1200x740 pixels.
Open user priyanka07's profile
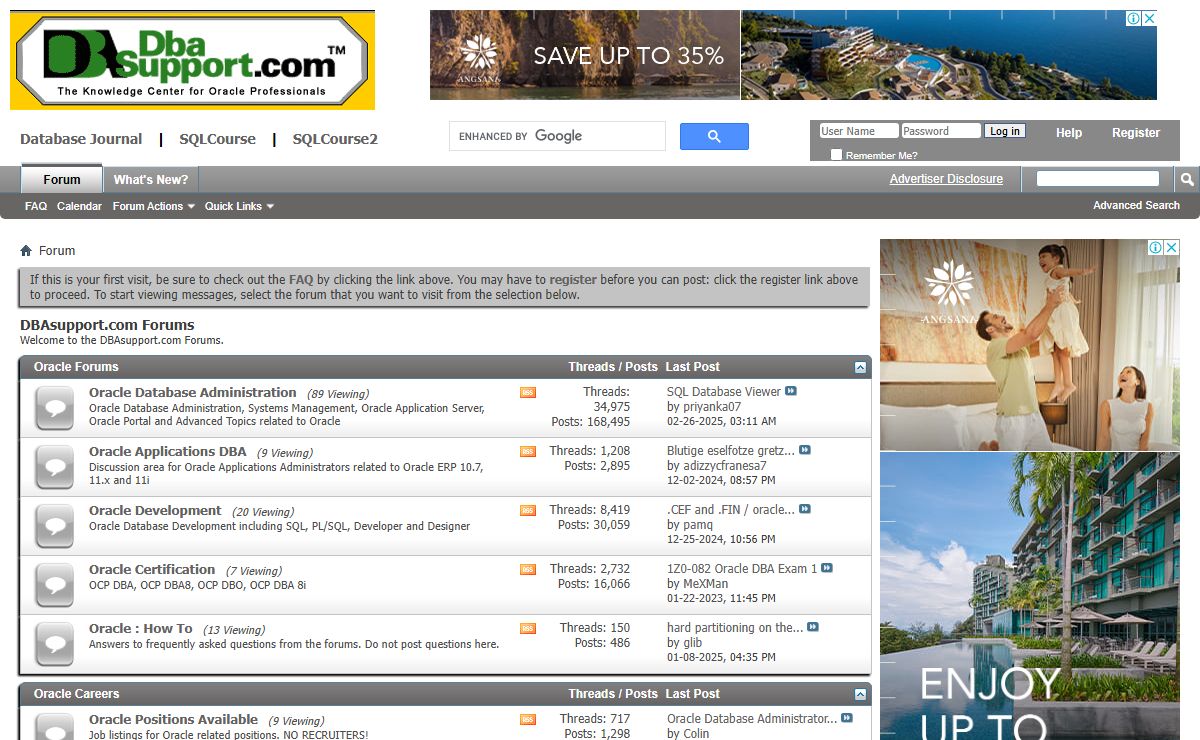click(x=712, y=407)
